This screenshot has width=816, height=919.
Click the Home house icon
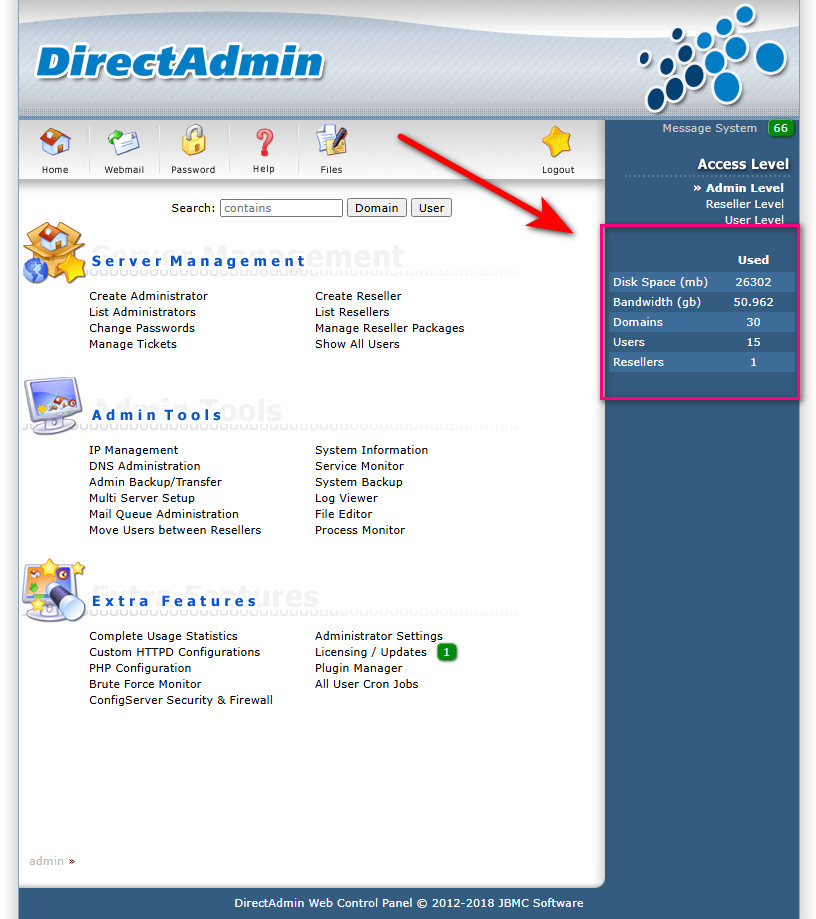click(55, 143)
